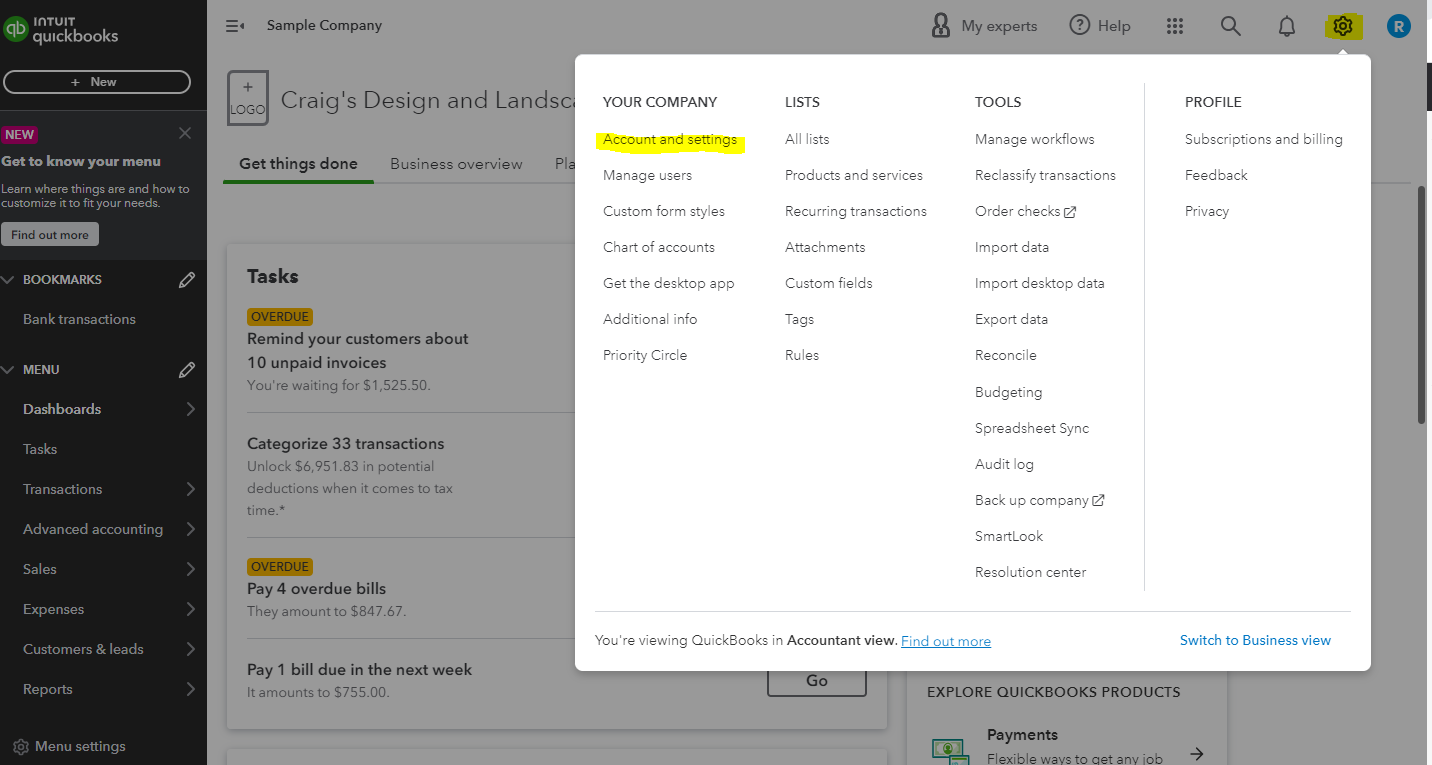Expand the Expenses submenu
This screenshot has width=1432, height=765.
[190, 609]
